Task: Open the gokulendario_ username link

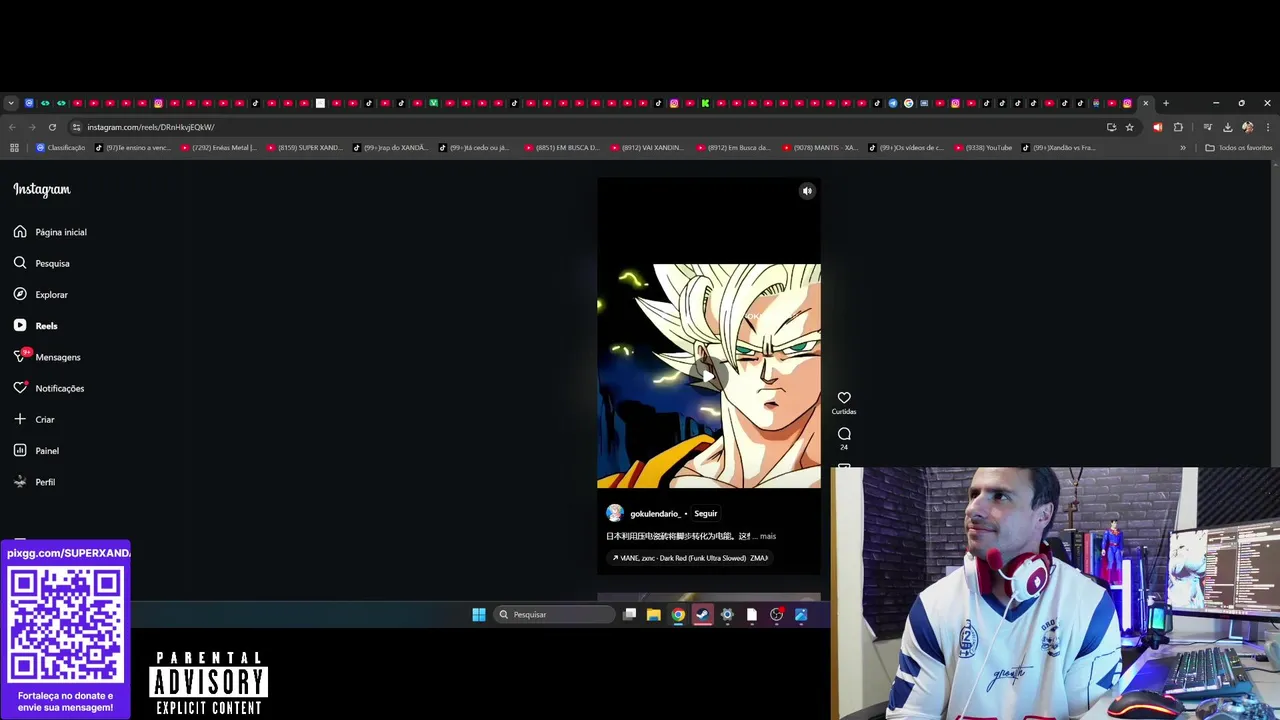Action: [655, 514]
